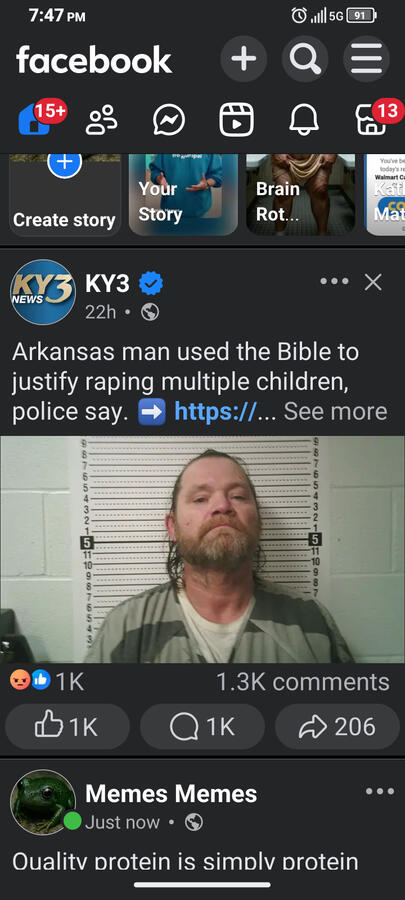
Task: Share the post using 206 button
Action: click(337, 727)
